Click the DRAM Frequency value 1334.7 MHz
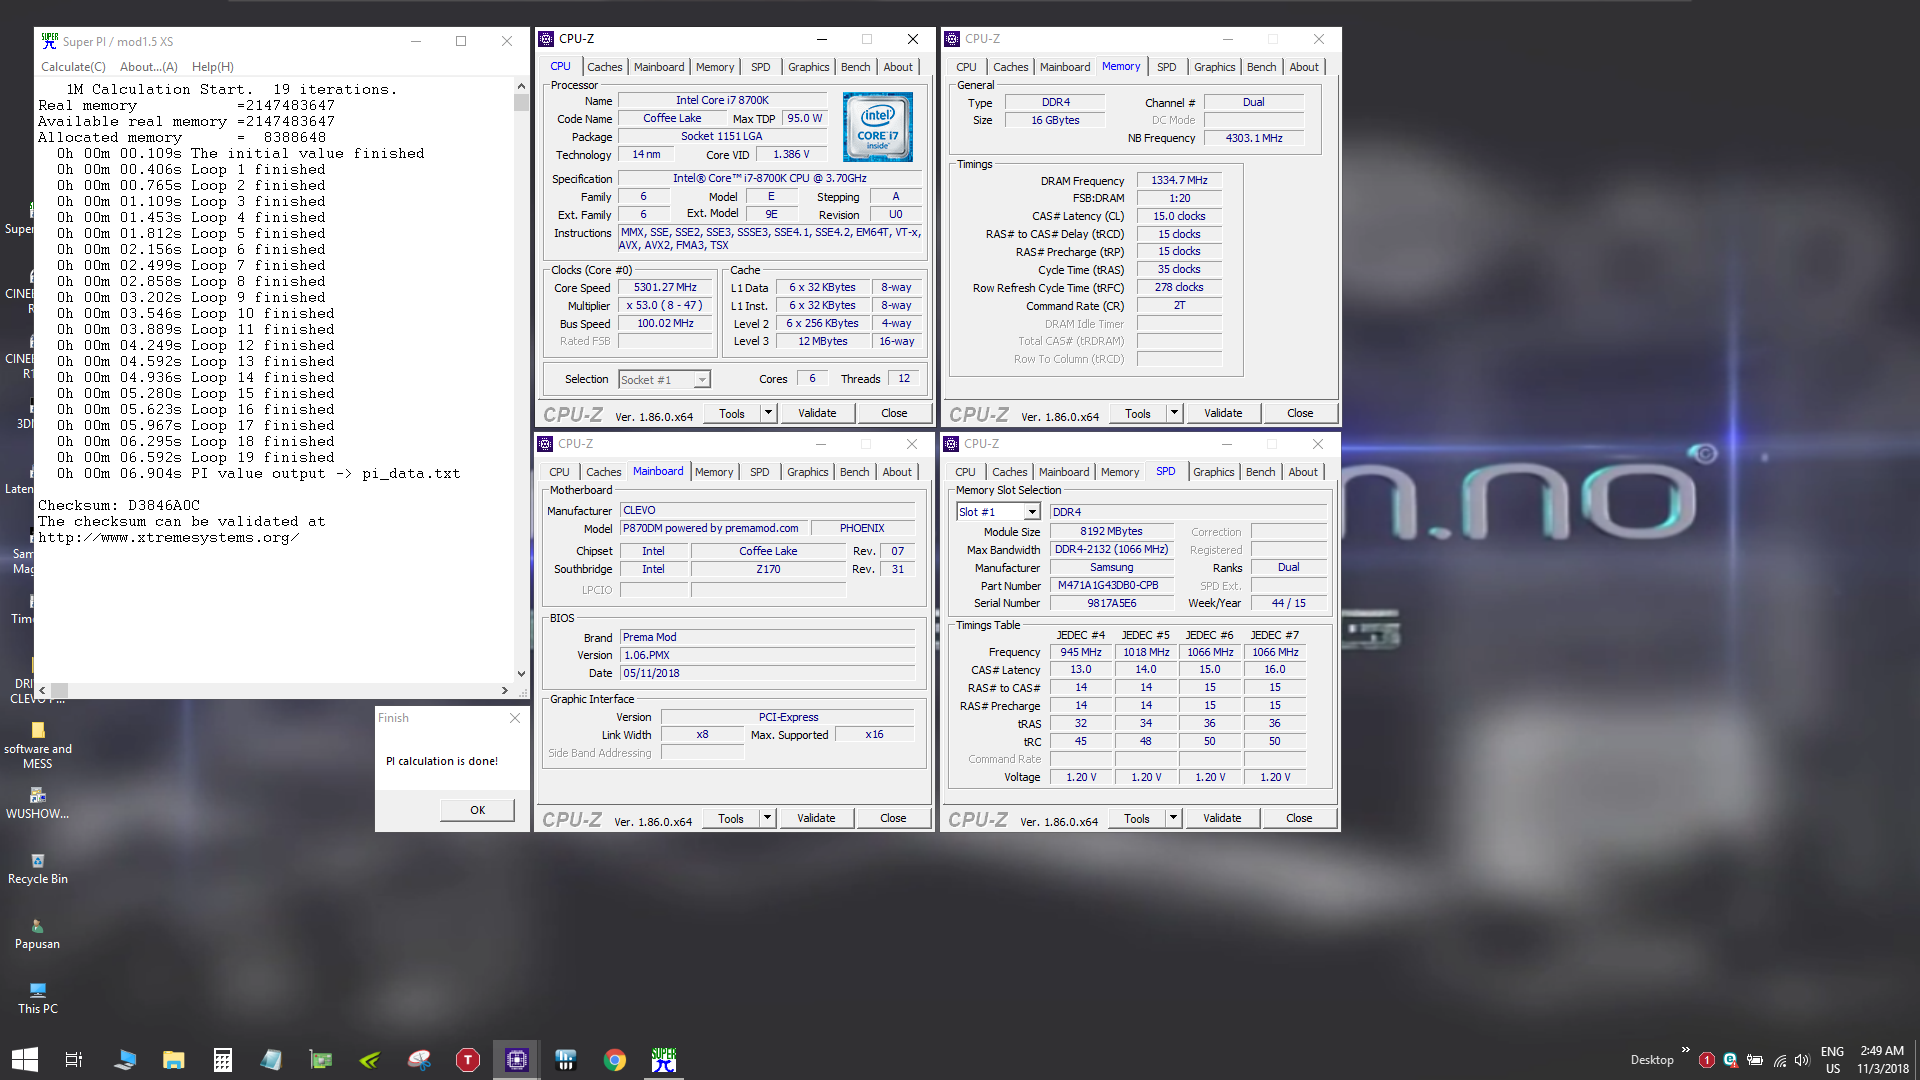Image resolution: width=1920 pixels, height=1080 pixels. (1179, 181)
